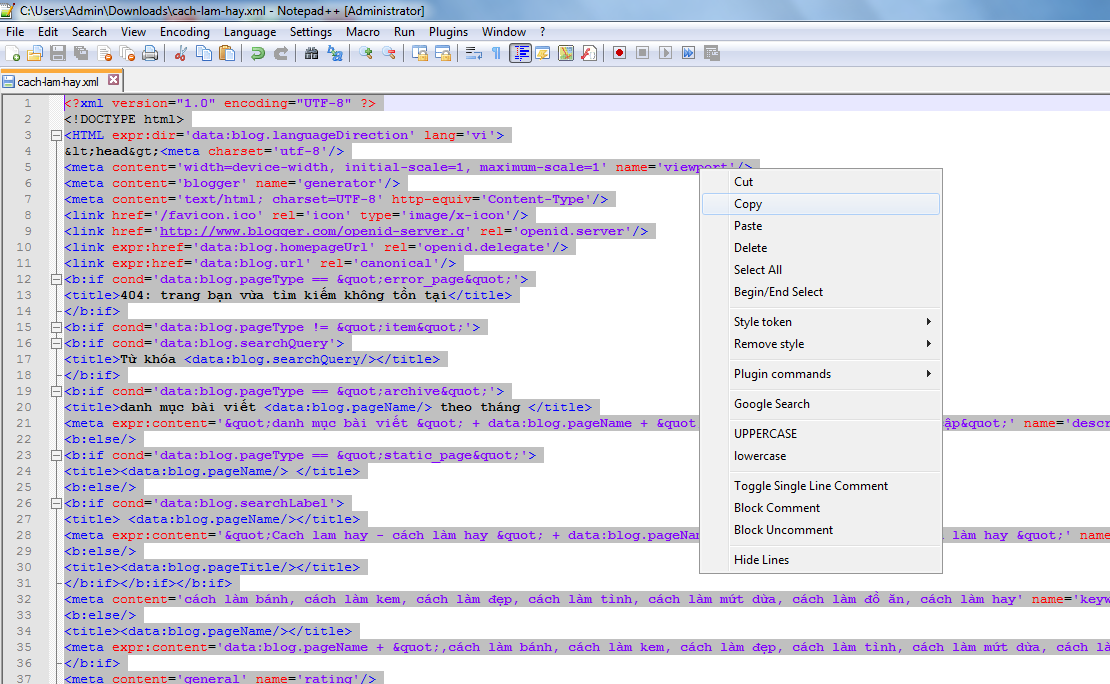Select the cach-lam-hay.xml document tab

(58, 81)
